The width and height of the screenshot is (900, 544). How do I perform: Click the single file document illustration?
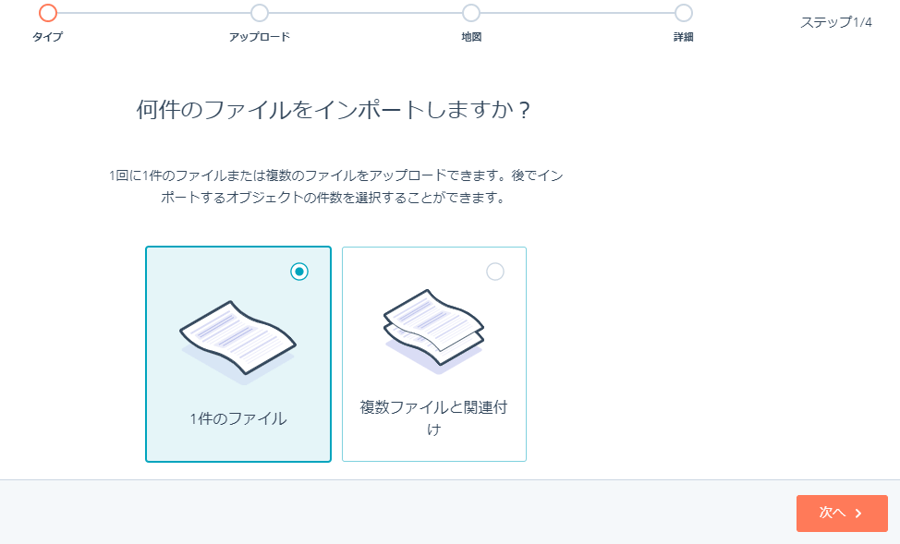click(238, 341)
